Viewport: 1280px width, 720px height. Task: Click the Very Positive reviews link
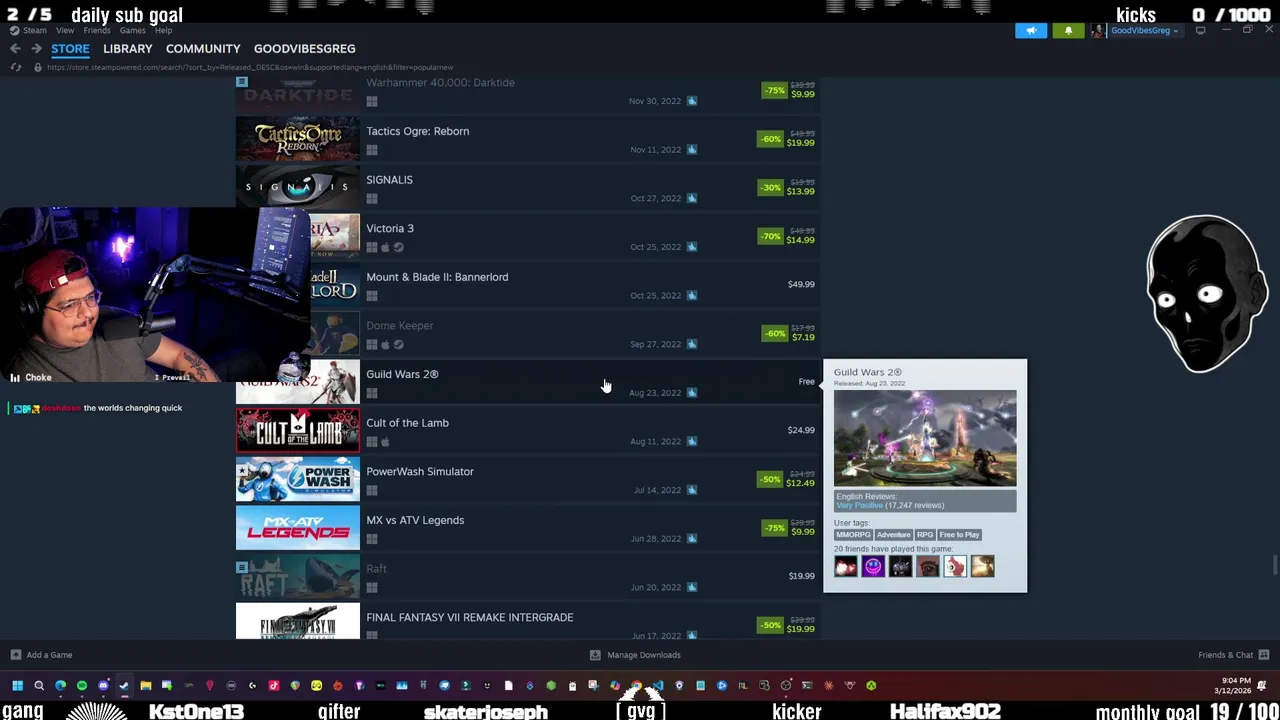[x=860, y=505]
